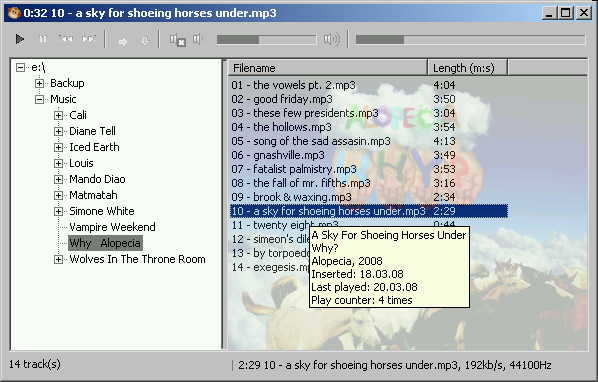This screenshot has width=598, height=382.
Task: Collapse the Music folder
Action: [x=39, y=100]
